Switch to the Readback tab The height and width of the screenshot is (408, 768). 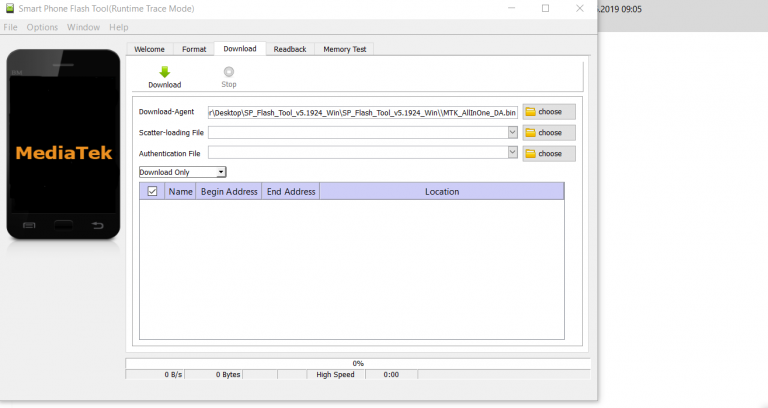[290, 49]
